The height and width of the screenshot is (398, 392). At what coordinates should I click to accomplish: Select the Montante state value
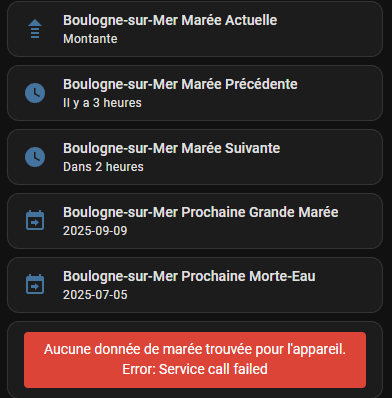(90, 39)
